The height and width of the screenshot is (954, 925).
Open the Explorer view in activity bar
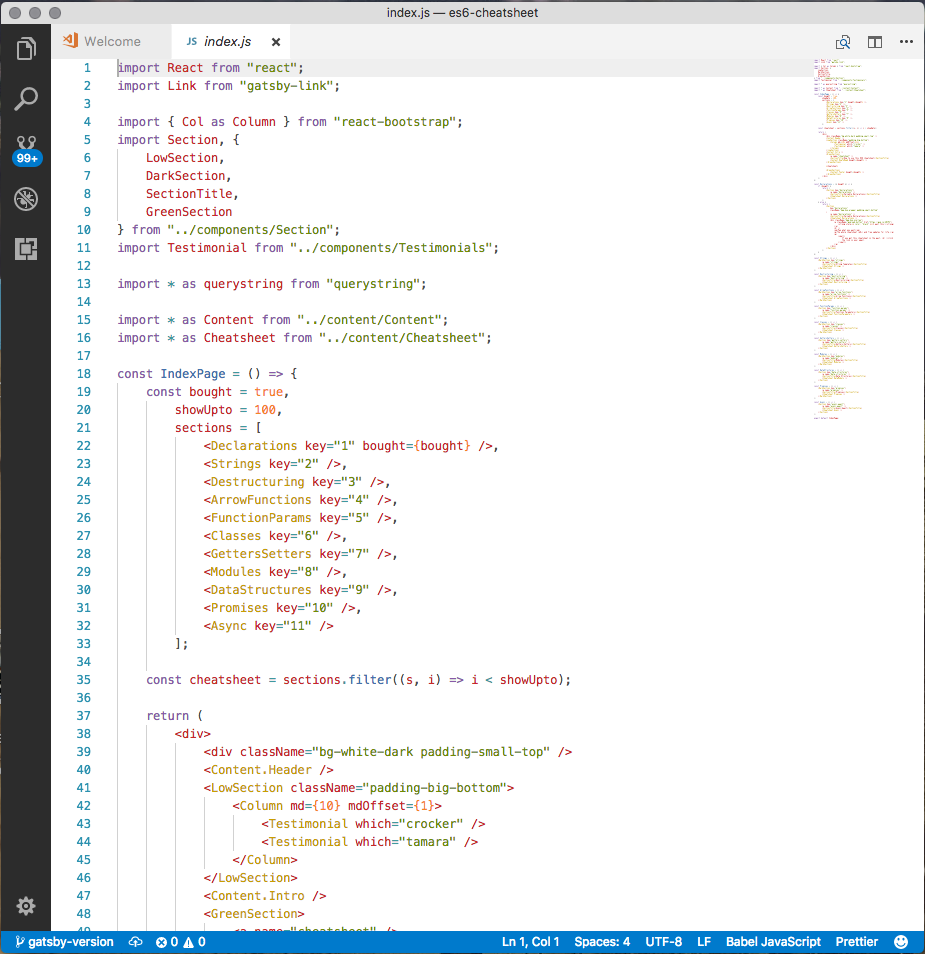tap(26, 49)
